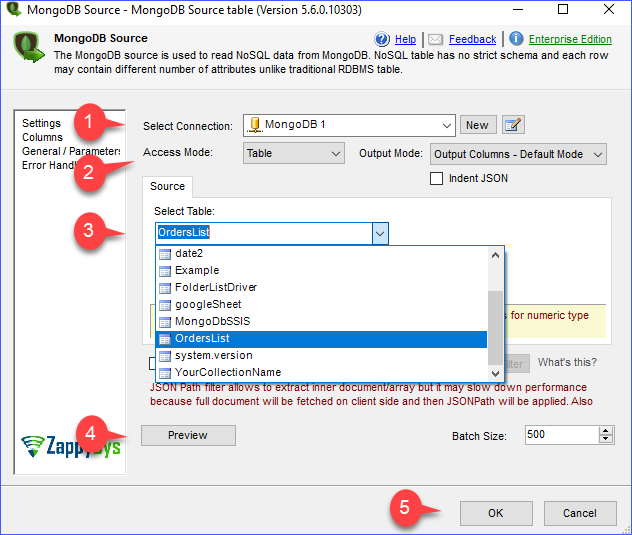The height and width of the screenshot is (535, 632).
Task: Open the Output Mode dropdown
Action: point(598,154)
